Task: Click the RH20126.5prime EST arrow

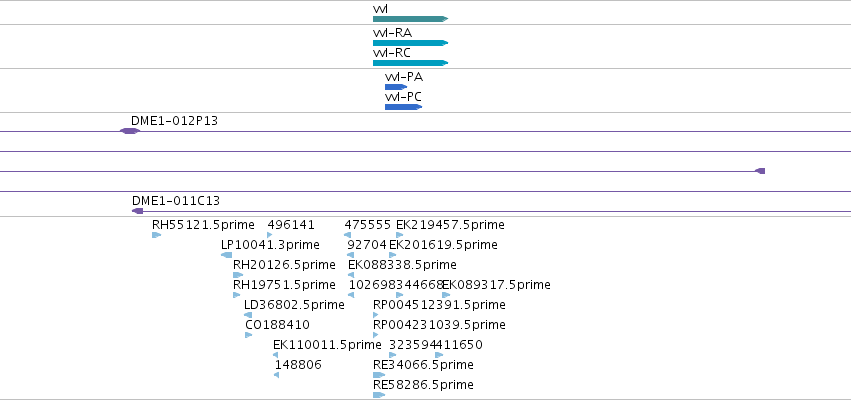Action: pyautogui.click(x=238, y=275)
